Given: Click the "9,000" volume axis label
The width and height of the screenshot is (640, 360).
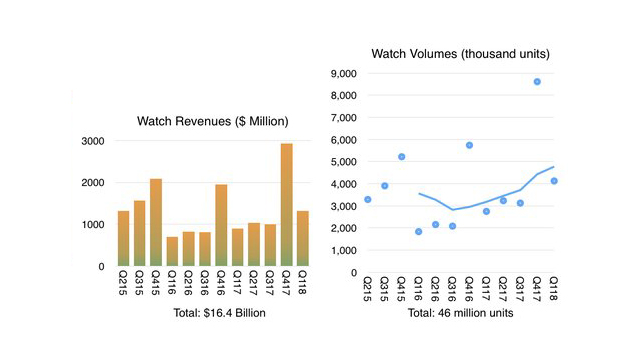Looking at the screenshot, I should click(343, 74).
